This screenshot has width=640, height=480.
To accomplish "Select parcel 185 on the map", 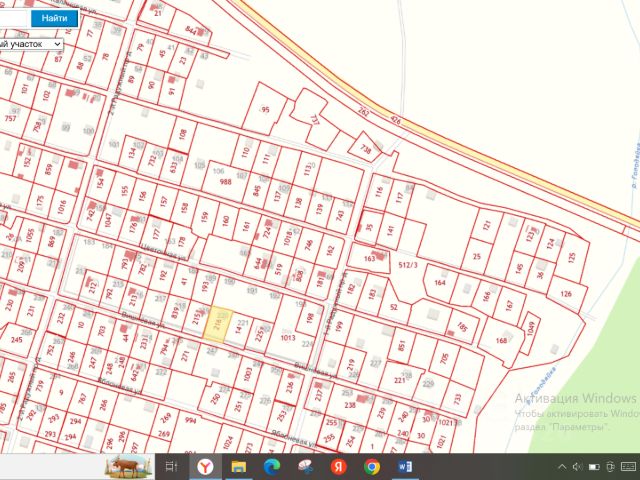I will [462, 327].
